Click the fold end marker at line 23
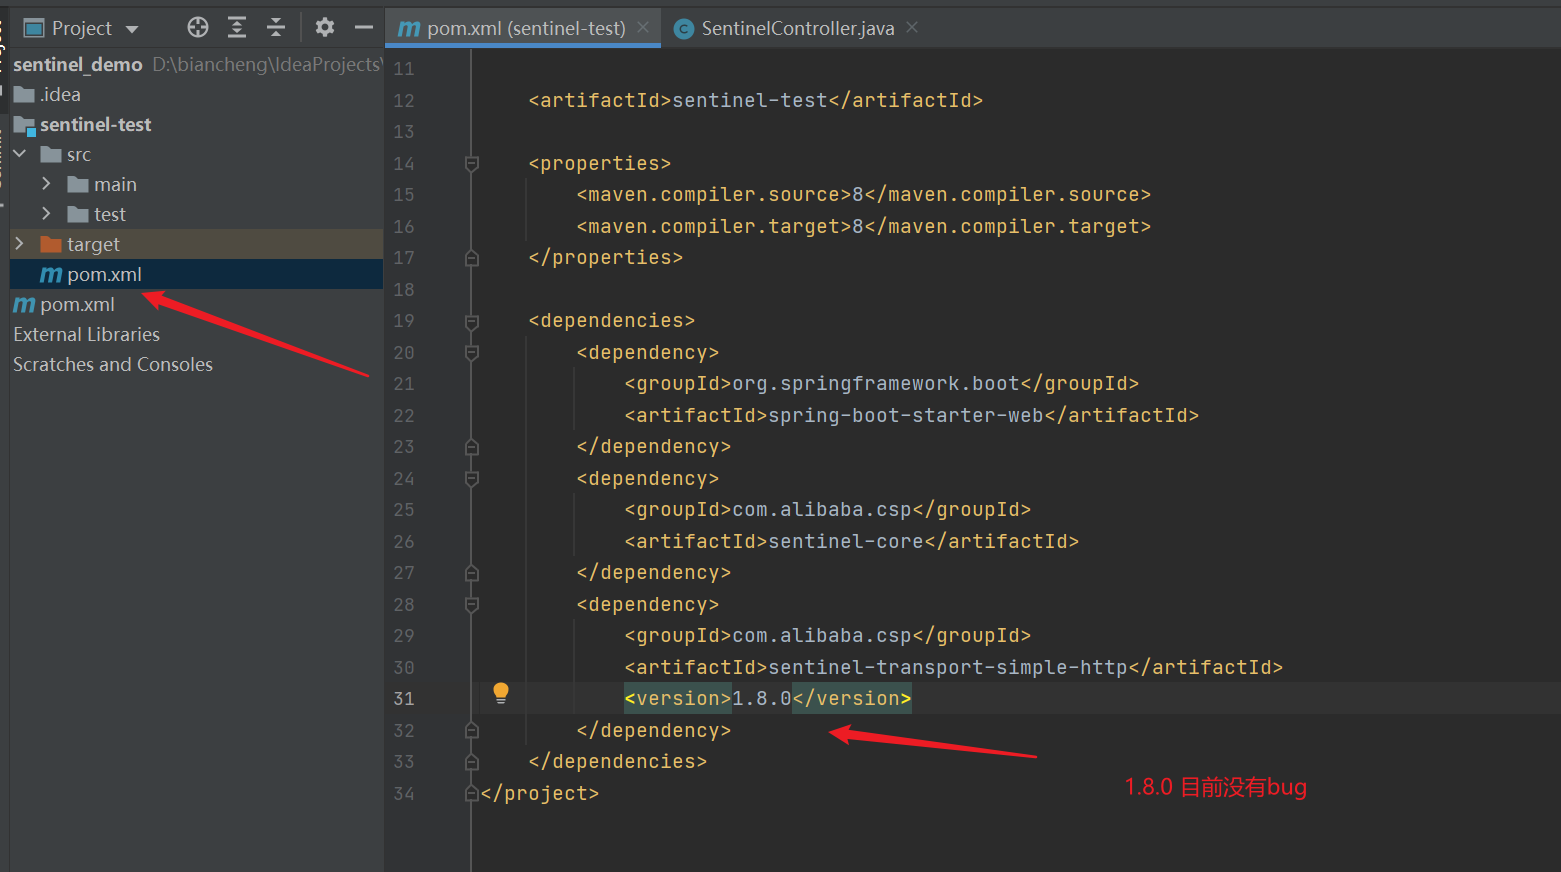Screen dimensions: 1561x872 472,447
